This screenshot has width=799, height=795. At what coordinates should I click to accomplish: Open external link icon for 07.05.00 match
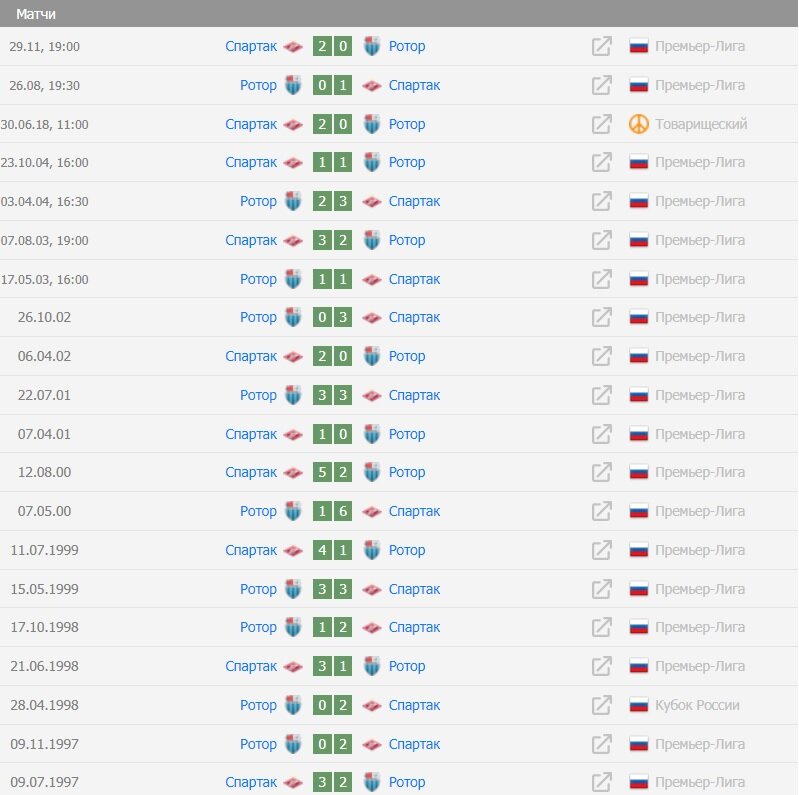point(601,511)
